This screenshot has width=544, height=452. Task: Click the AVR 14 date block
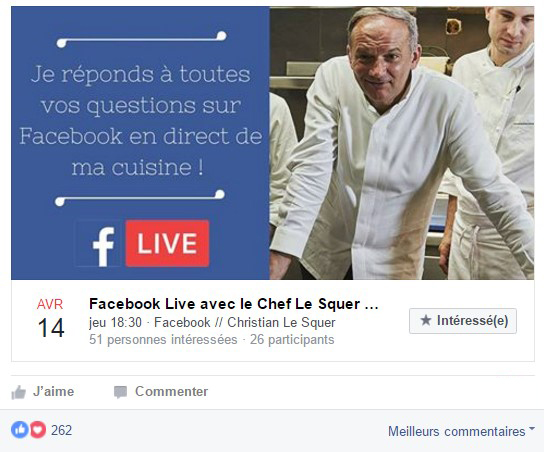coord(51,318)
